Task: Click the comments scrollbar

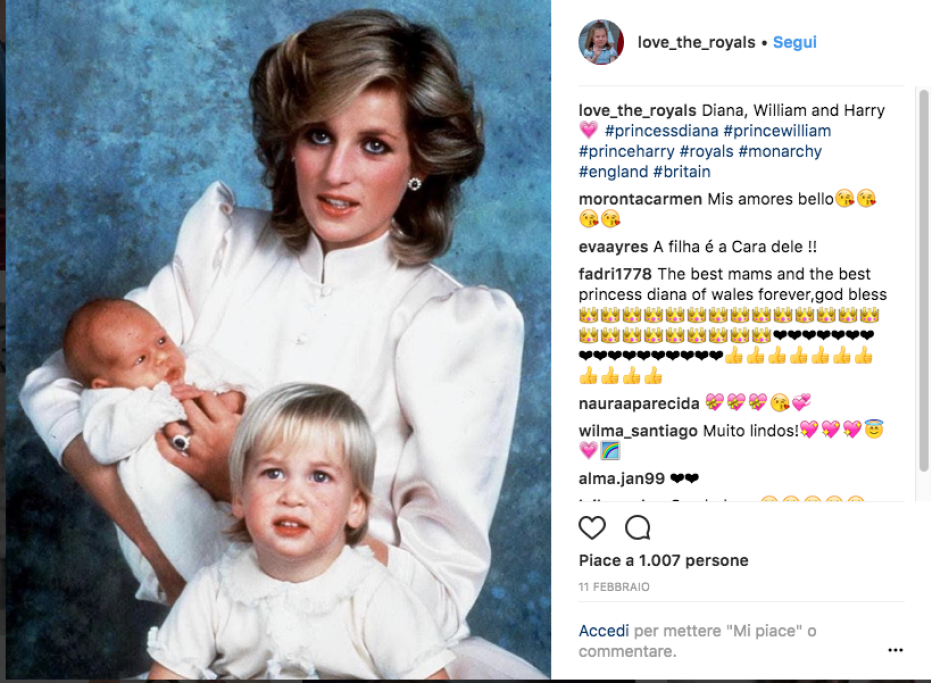Action: click(923, 280)
